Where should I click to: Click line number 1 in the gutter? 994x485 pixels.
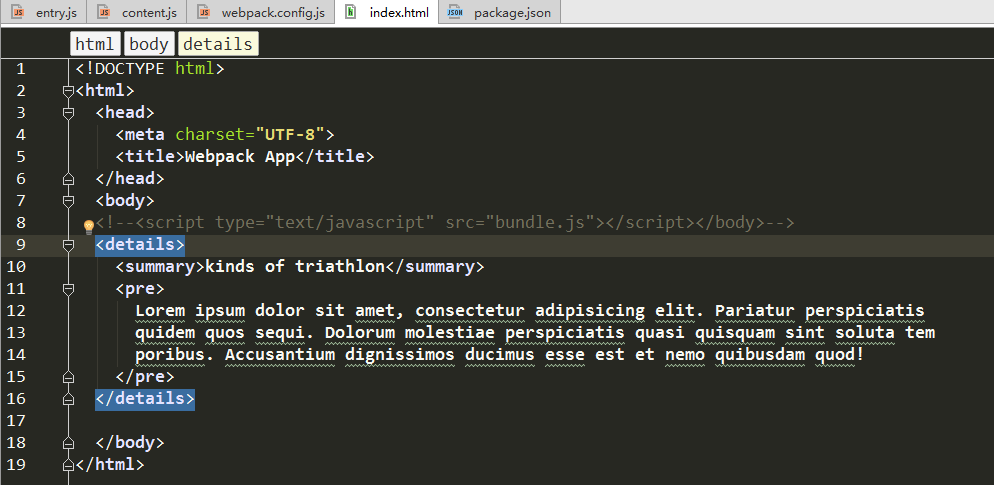click(x=21, y=68)
